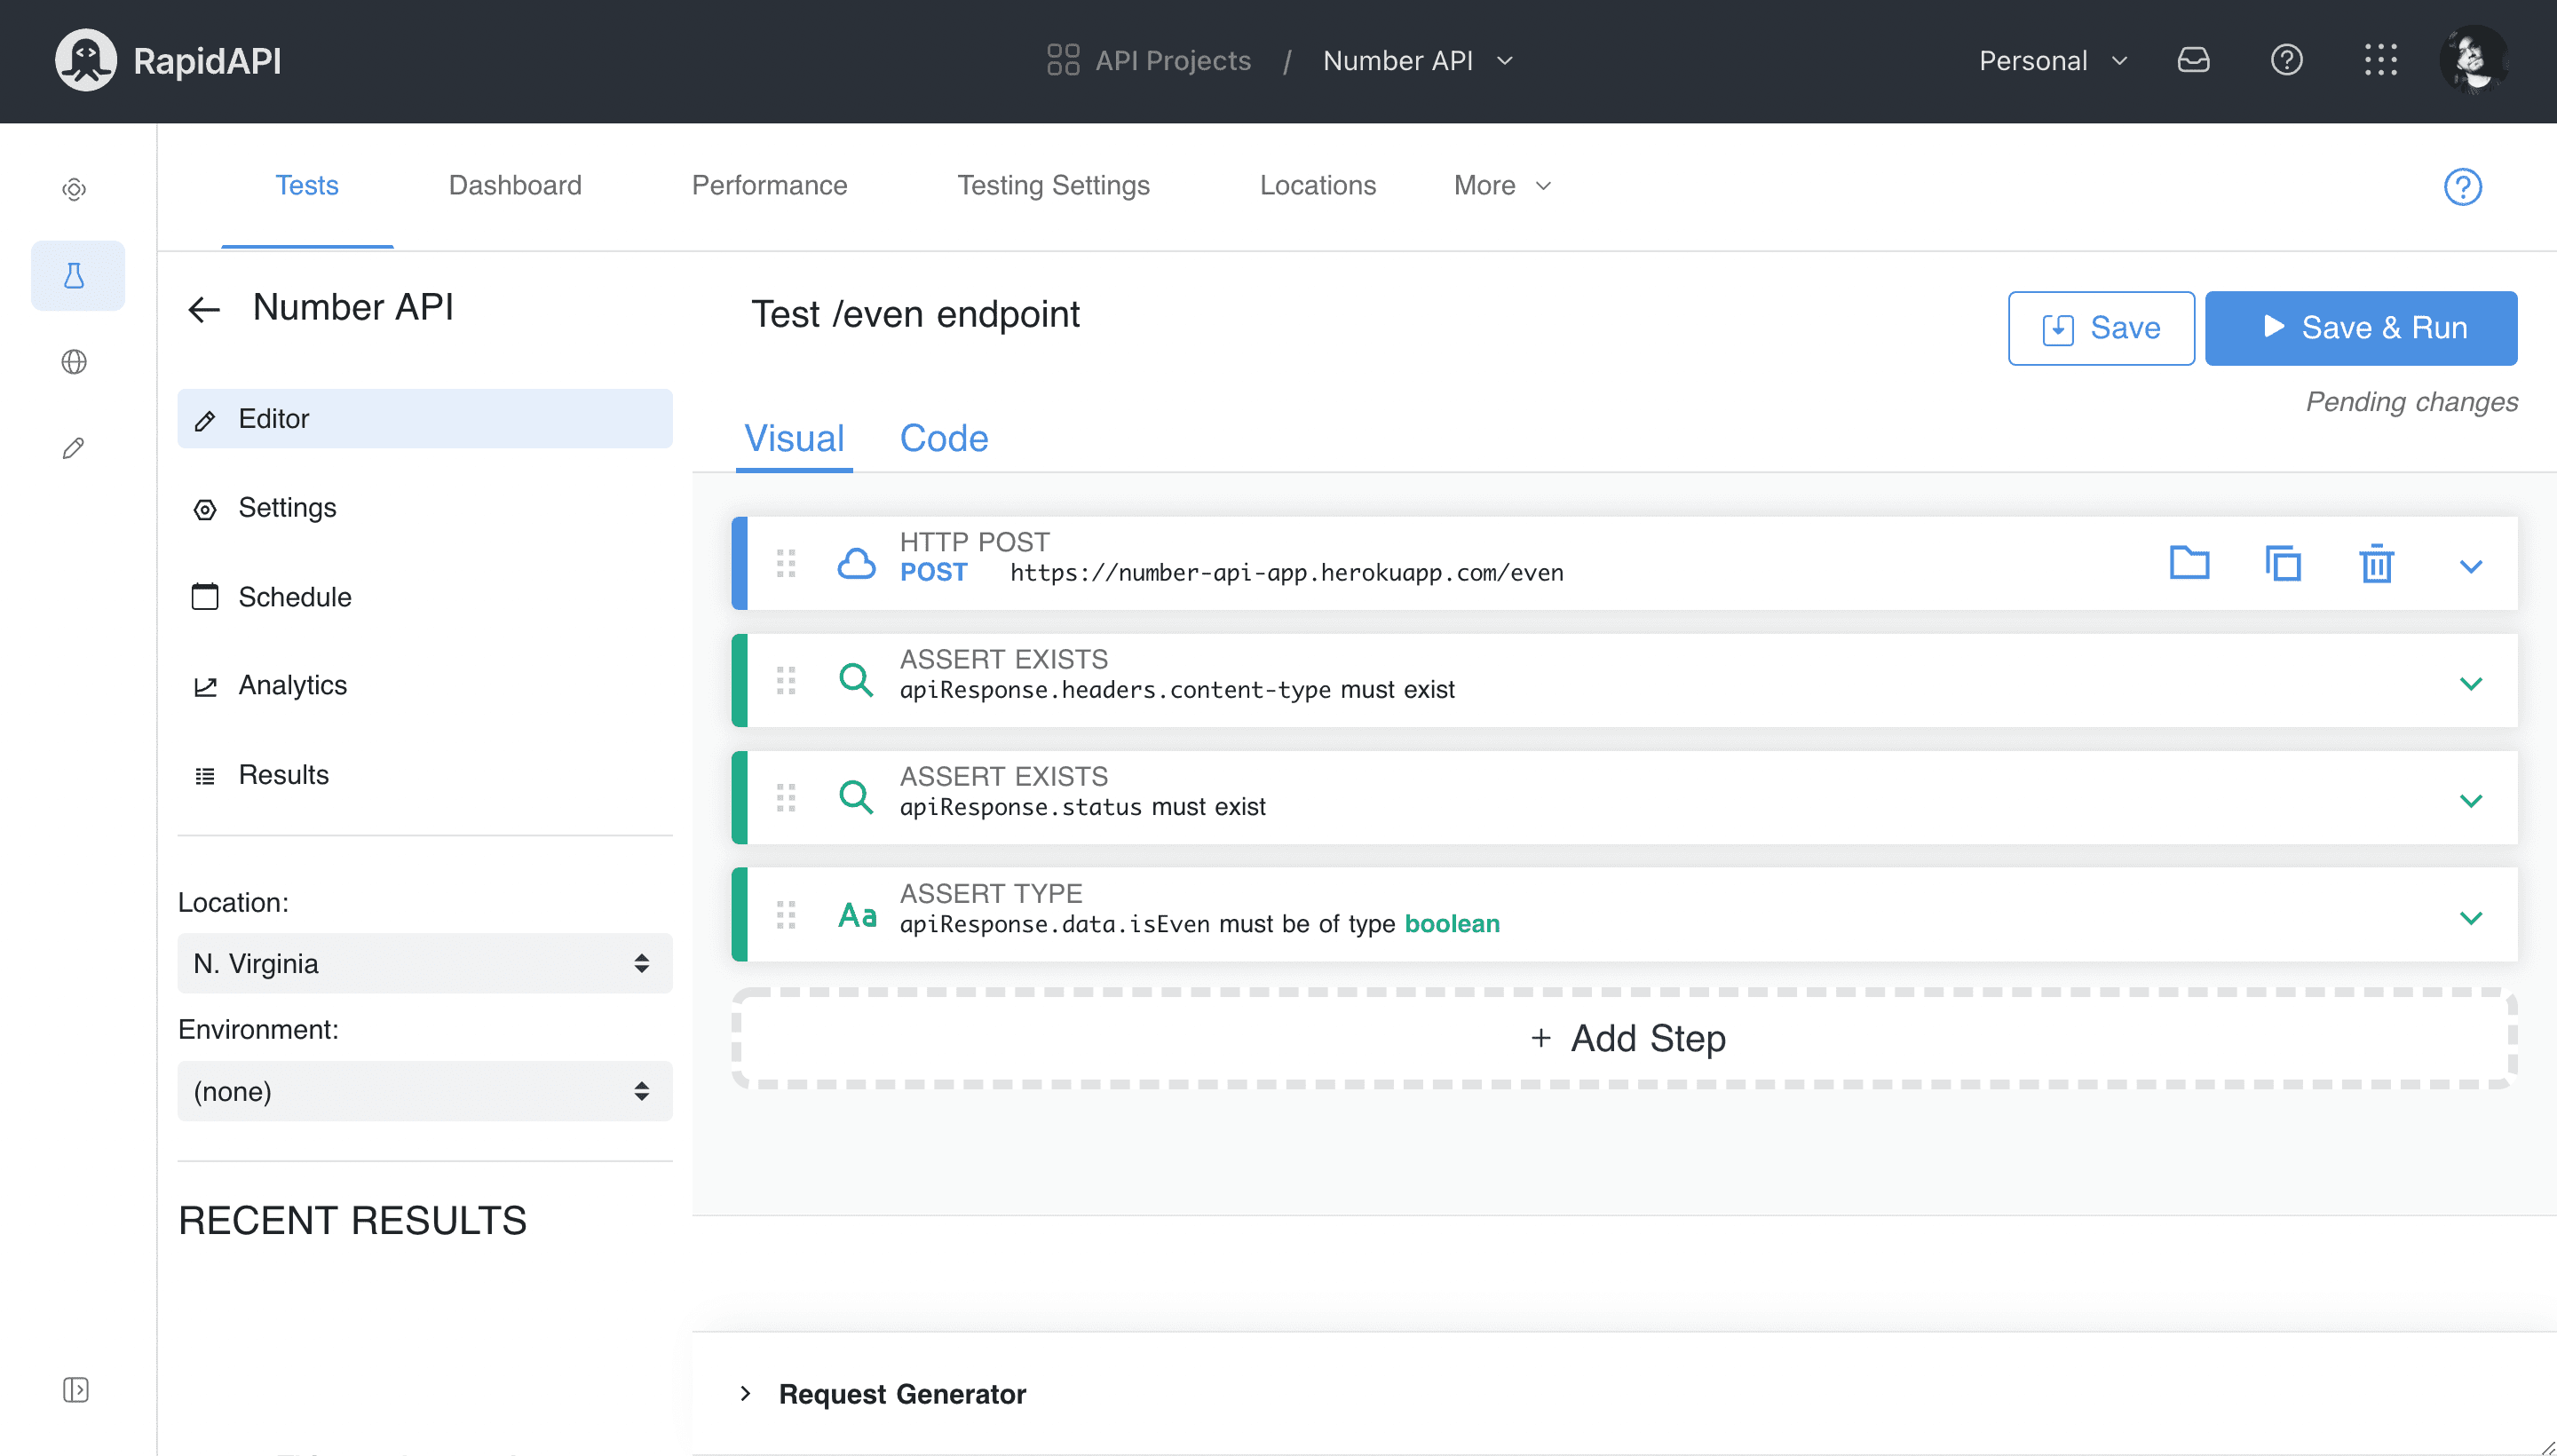Click the RECENT RESULTS heading
Viewport: 2557px width, 1456px height.
click(352, 1220)
